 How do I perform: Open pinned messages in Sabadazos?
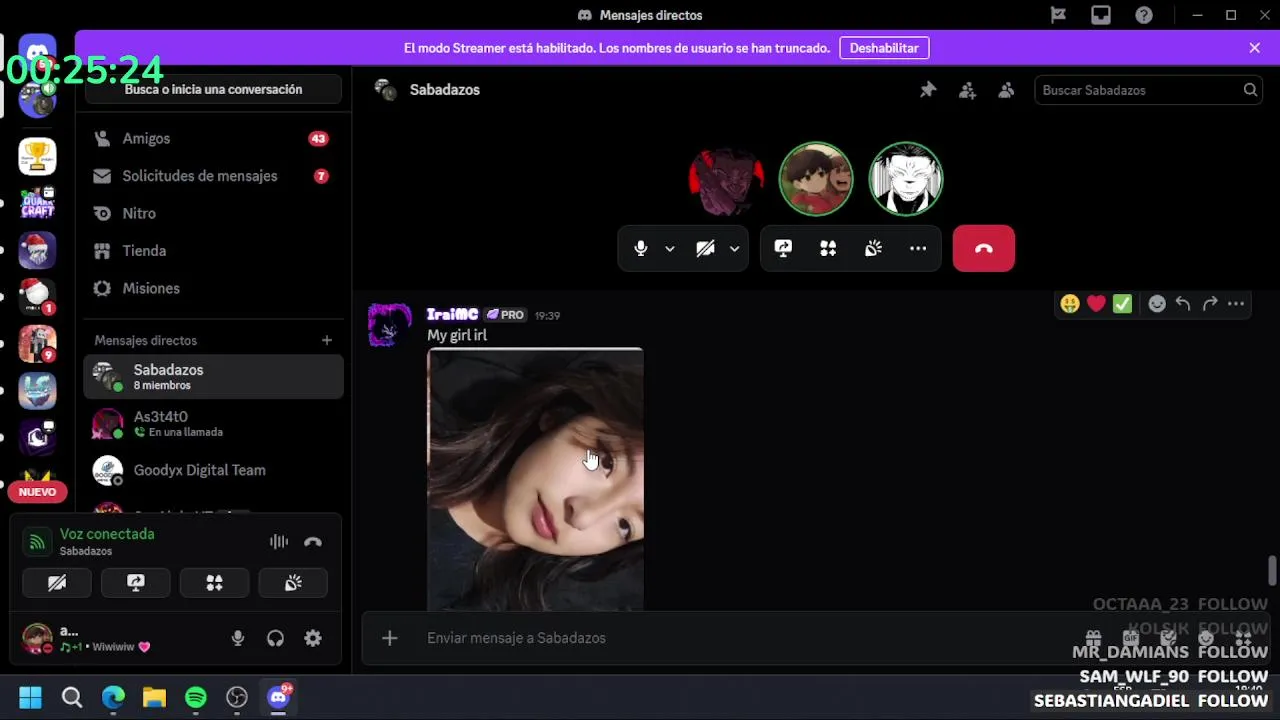click(x=928, y=90)
